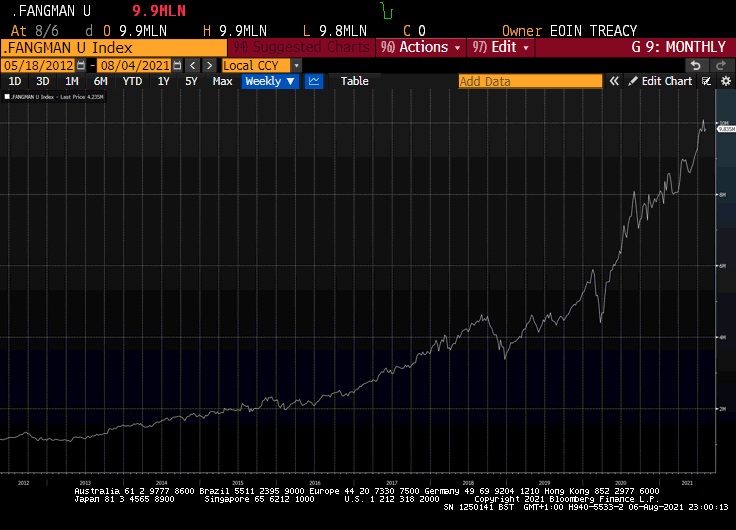Click the undo arrow icon
This screenshot has height=530, width=736.
click(x=696, y=65)
